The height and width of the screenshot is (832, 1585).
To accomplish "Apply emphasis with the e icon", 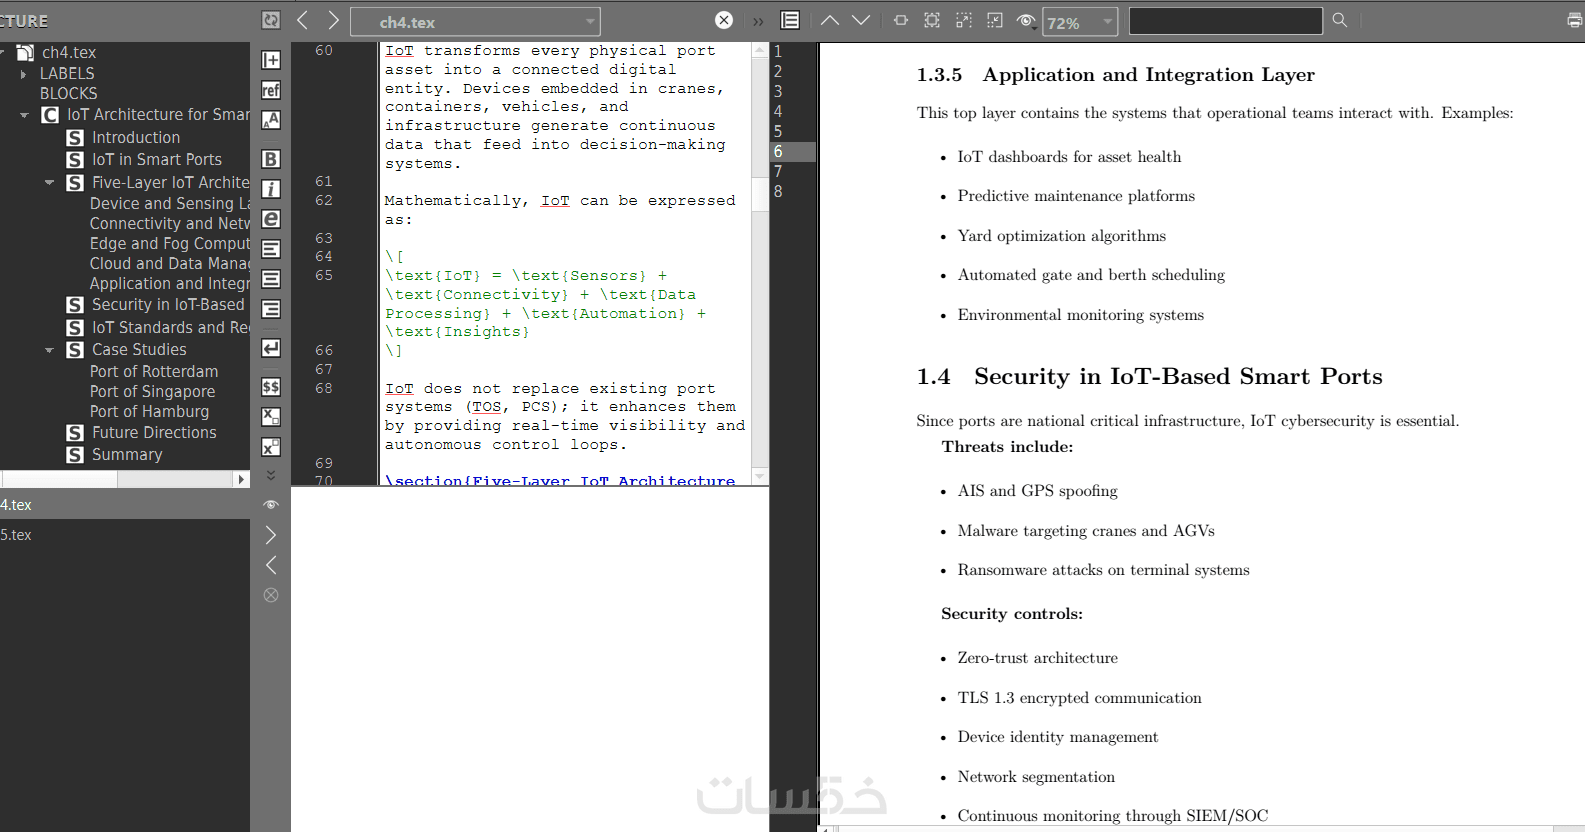I will [x=271, y=219].
